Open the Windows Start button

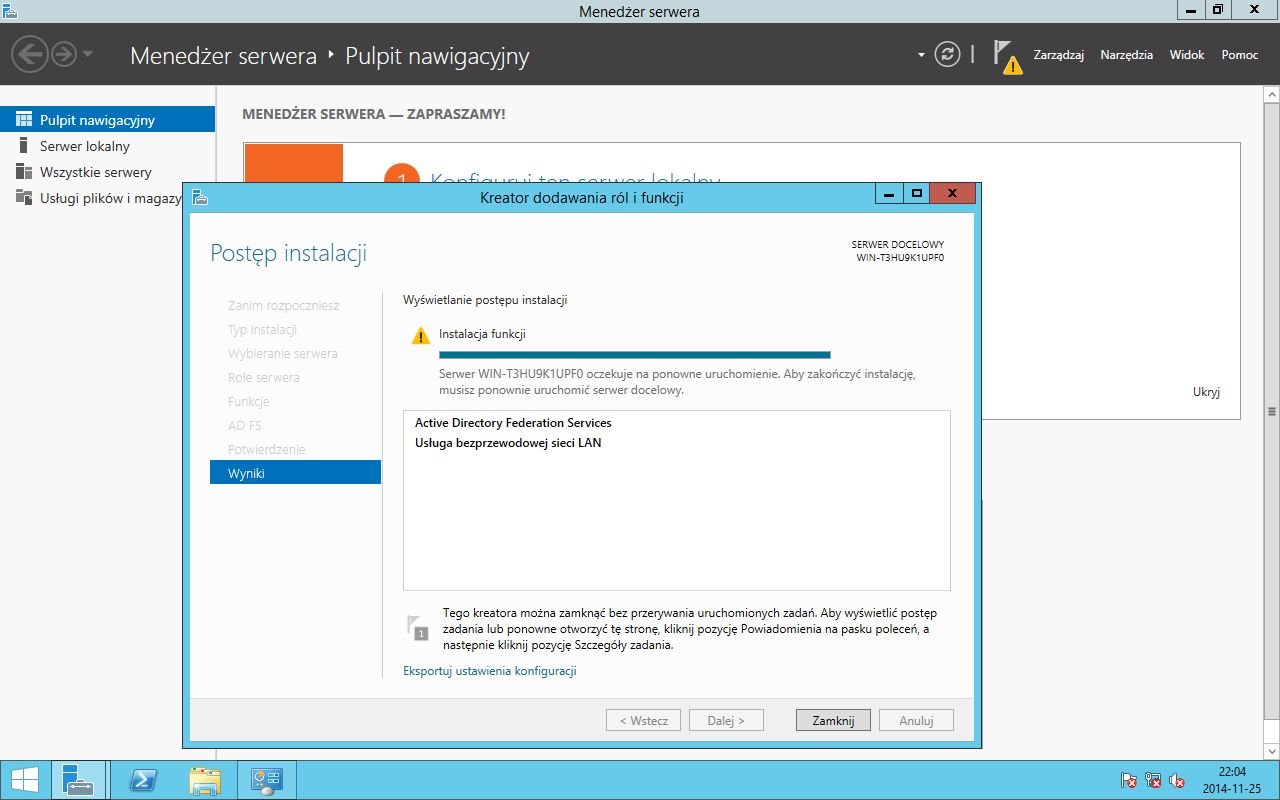tap(24, 780)
